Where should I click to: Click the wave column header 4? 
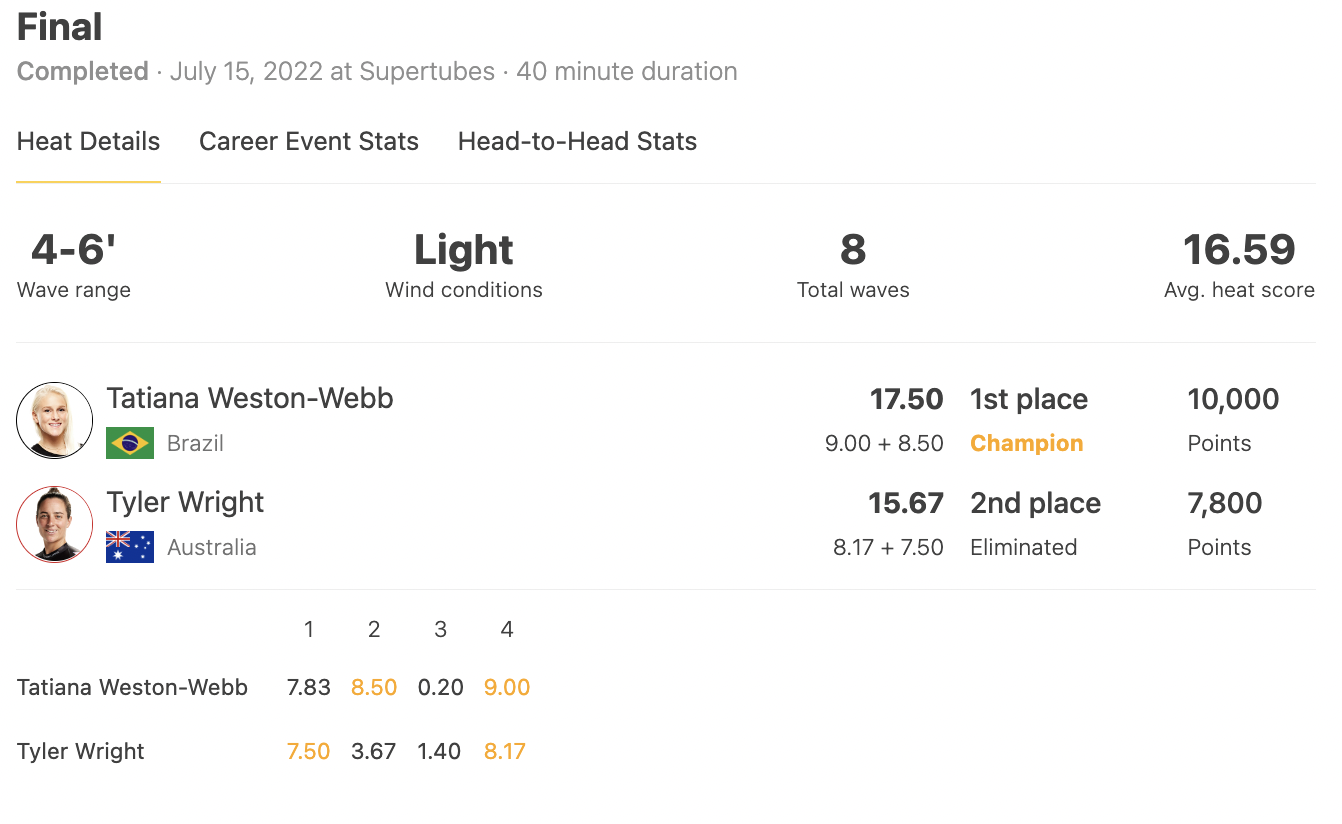507,629
